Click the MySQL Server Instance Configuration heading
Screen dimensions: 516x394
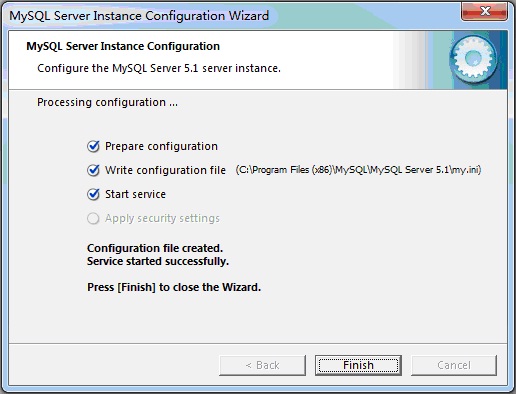123,46
